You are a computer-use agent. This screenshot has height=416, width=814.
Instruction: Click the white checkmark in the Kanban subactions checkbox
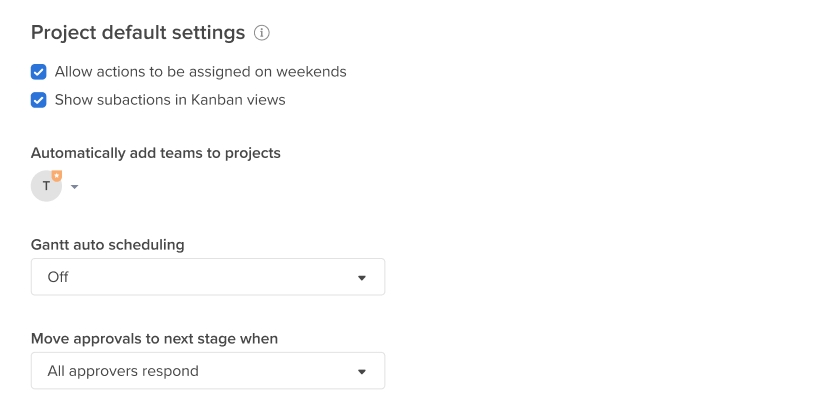38,100
